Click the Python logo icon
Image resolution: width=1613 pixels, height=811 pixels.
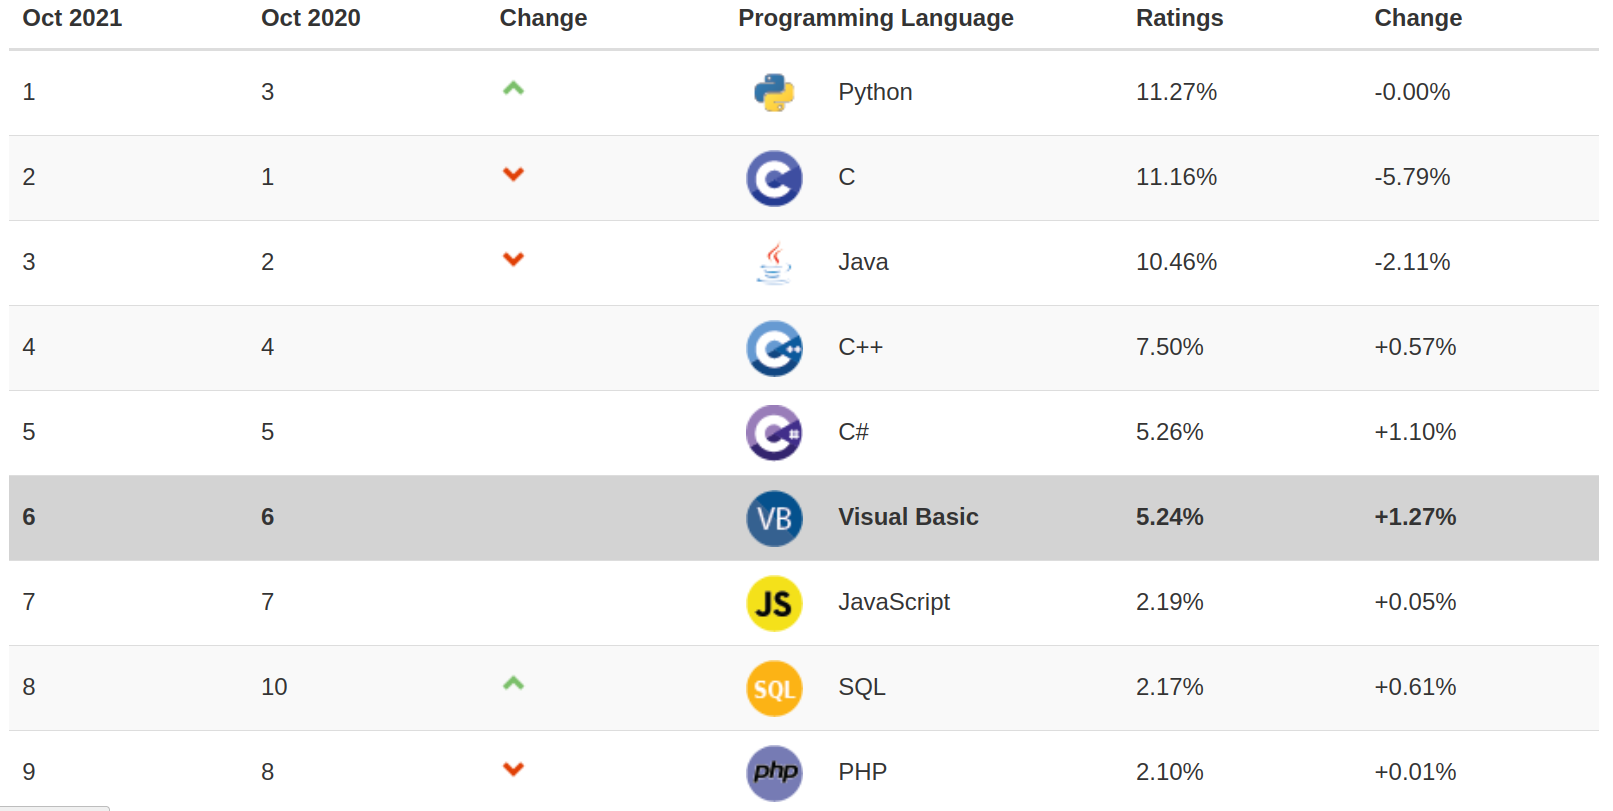774,93
